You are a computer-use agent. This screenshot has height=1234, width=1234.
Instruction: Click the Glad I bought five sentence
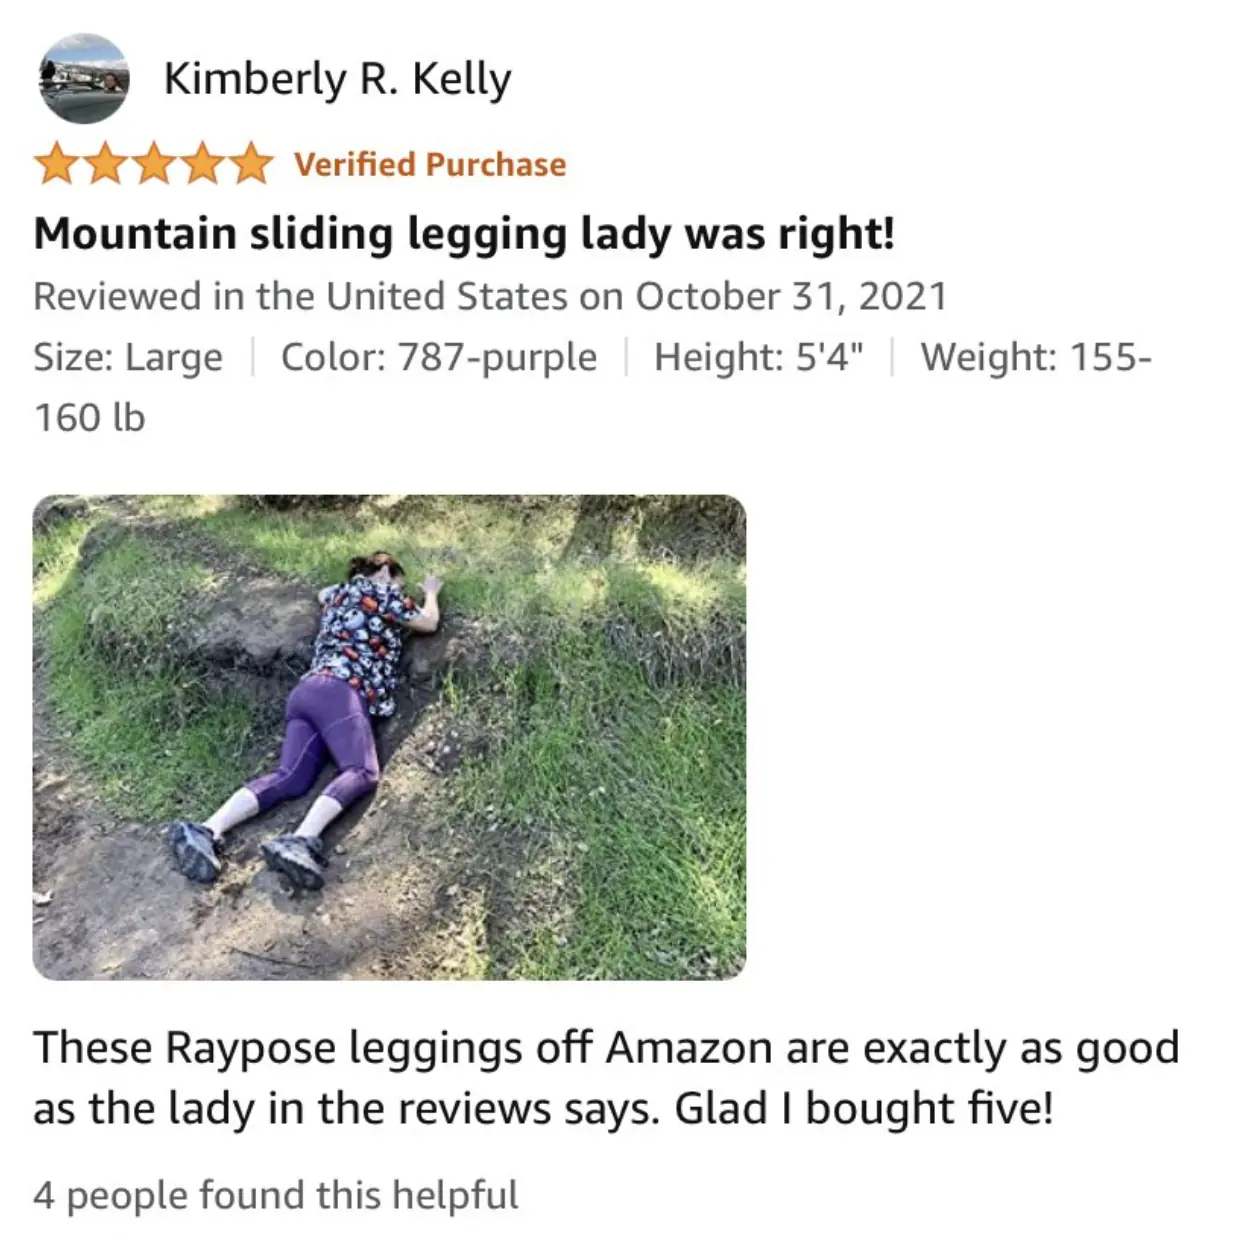click(864, 1109)
